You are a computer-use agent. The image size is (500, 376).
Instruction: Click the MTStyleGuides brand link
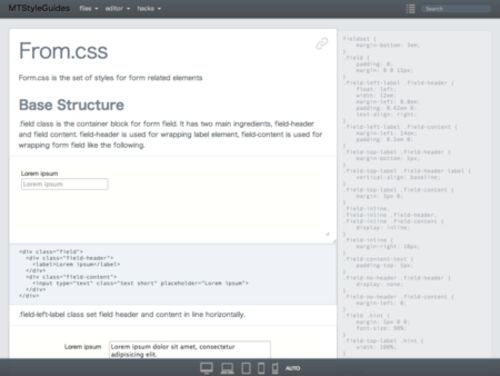pyautogui.click(x=39, y=8)
